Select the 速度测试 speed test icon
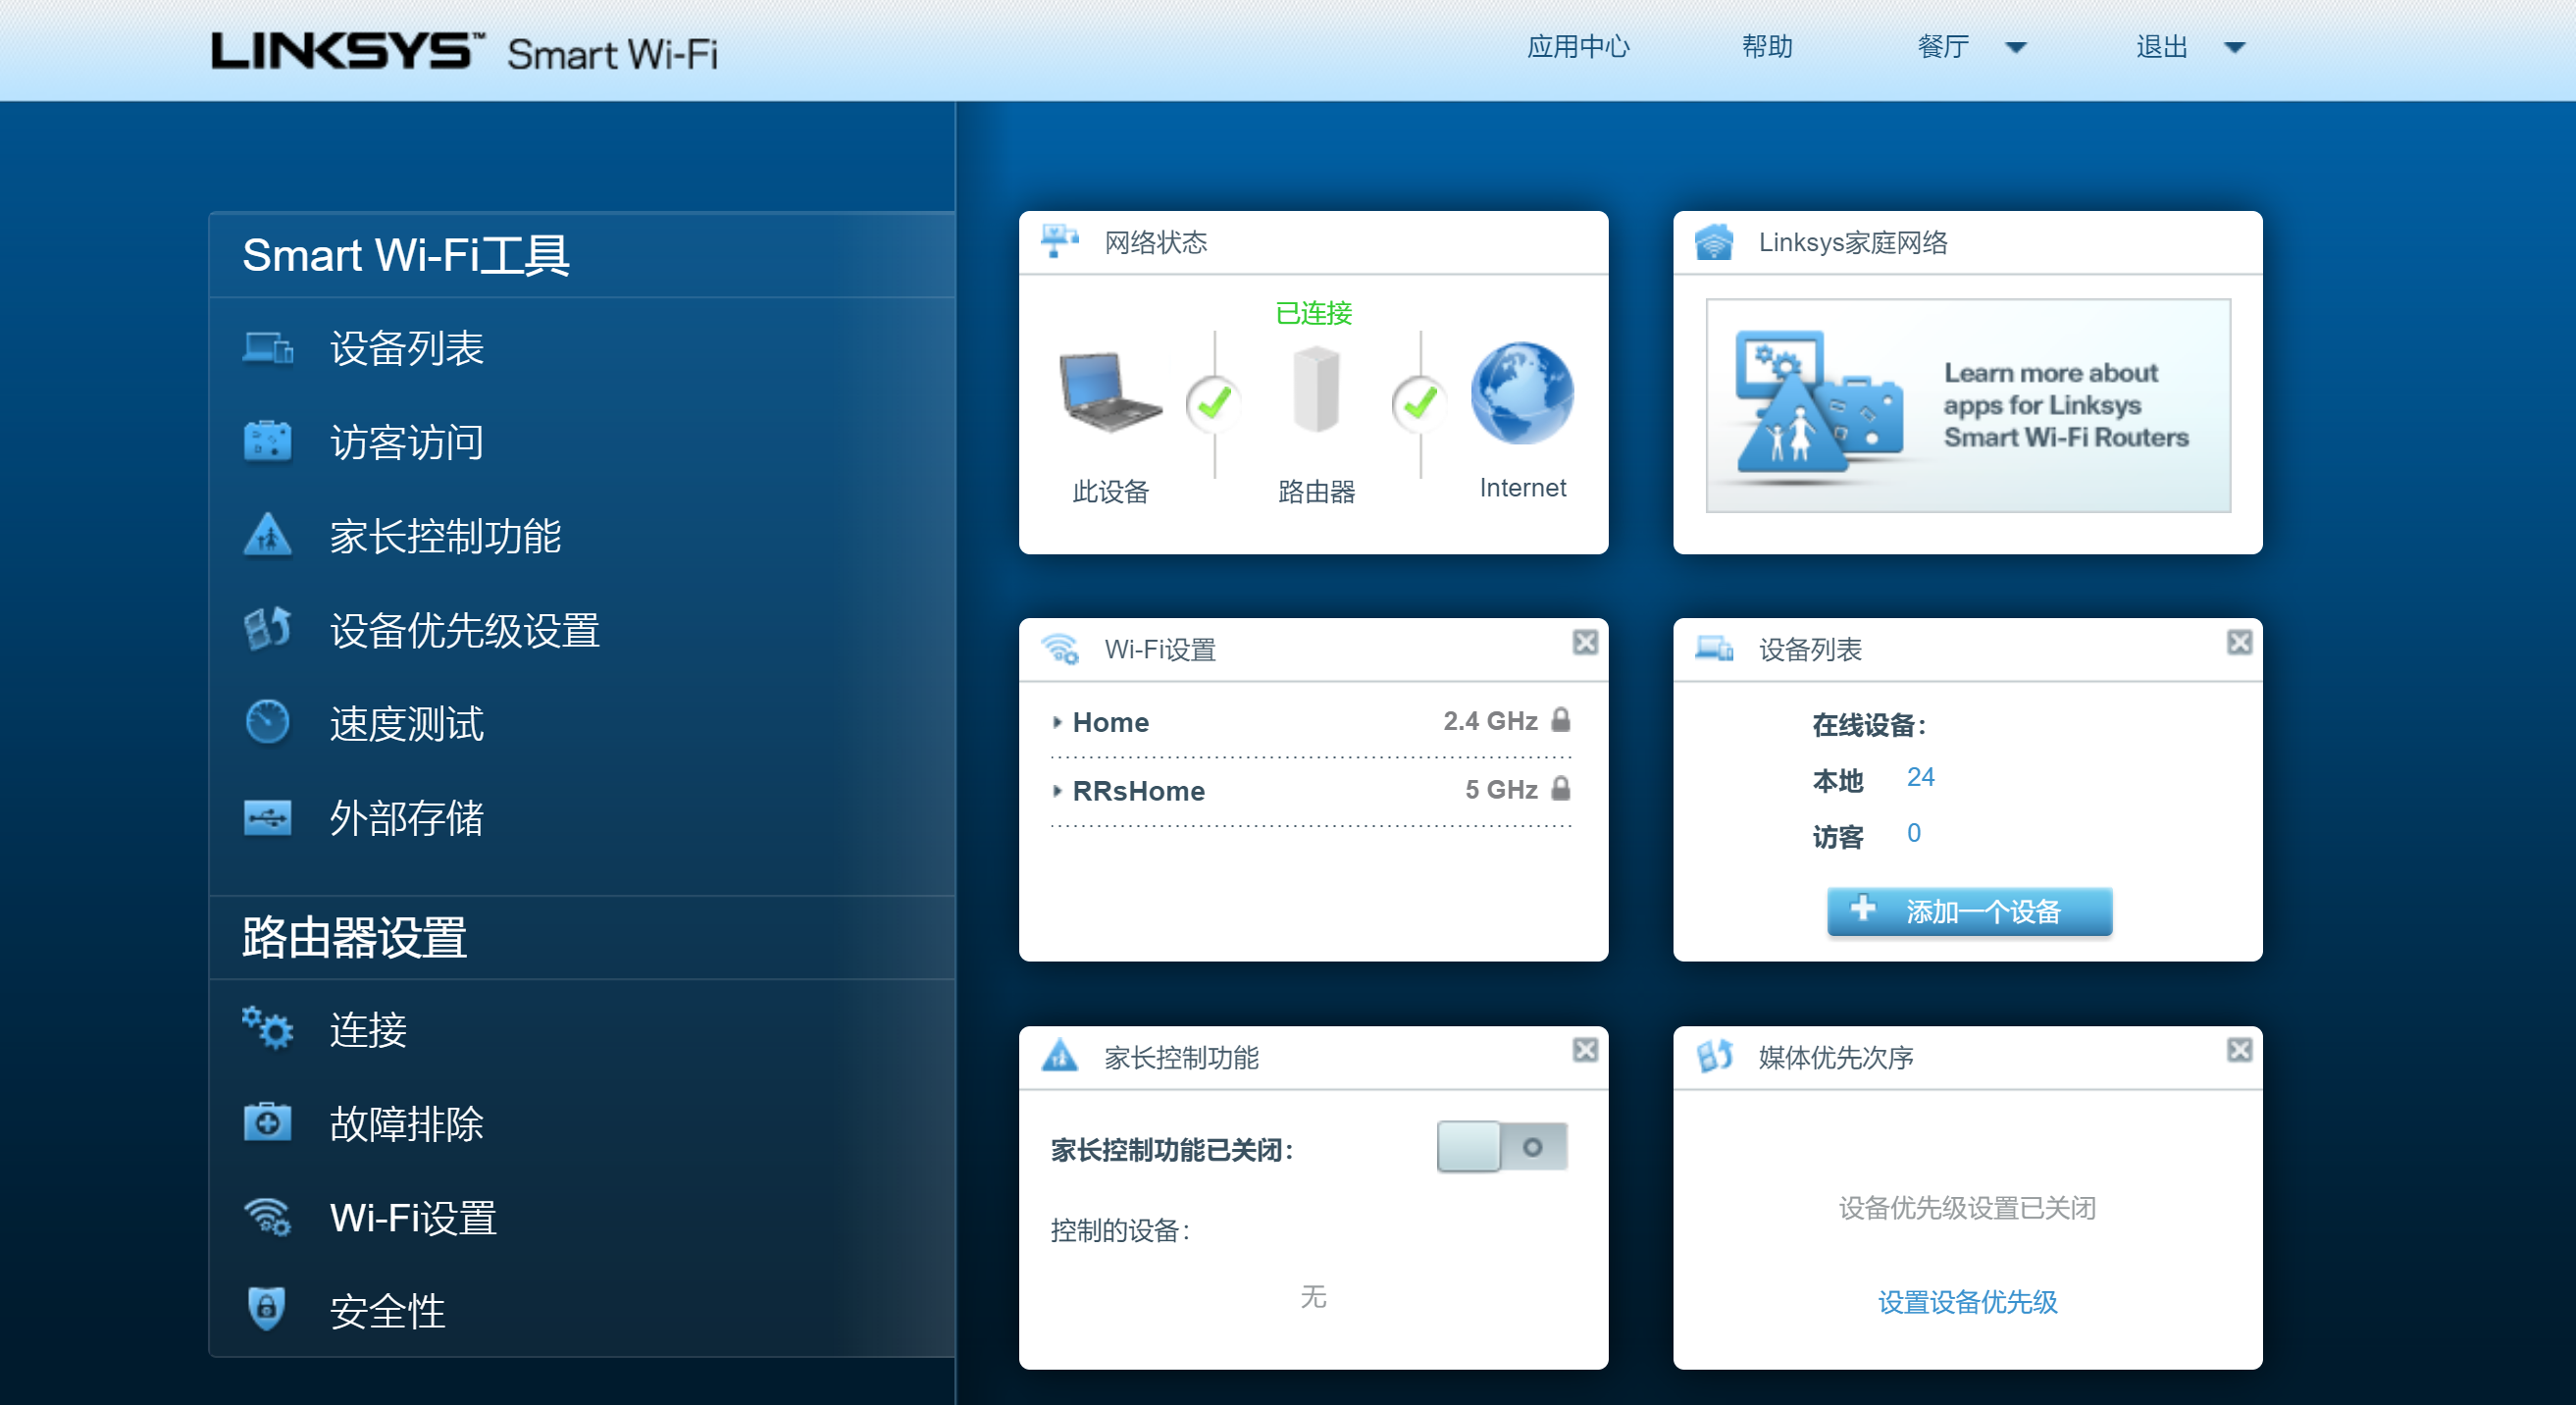The width and height of the screenshot is (2576, 1405). click(x=268, y=722)
